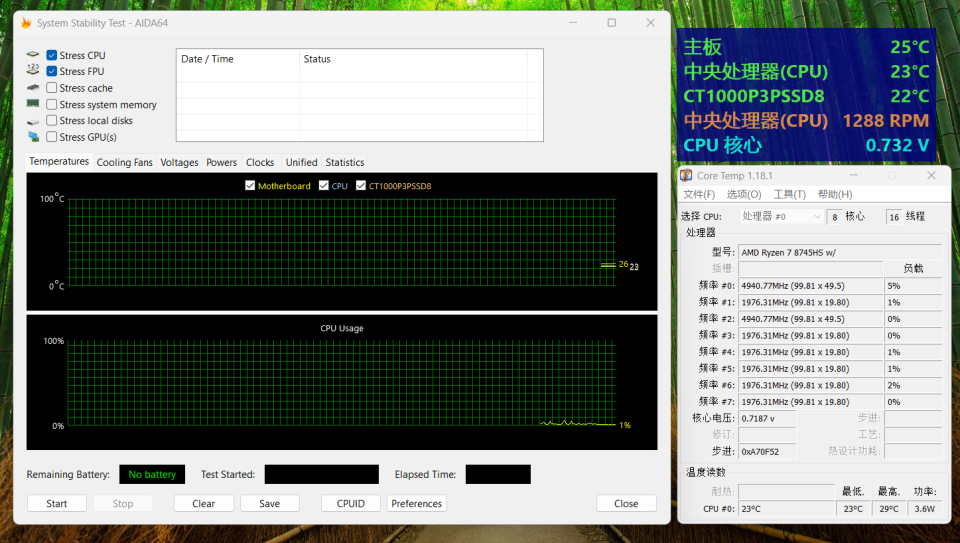
Task: Open the Voltages tab
Action: click(x=179, y=162)
